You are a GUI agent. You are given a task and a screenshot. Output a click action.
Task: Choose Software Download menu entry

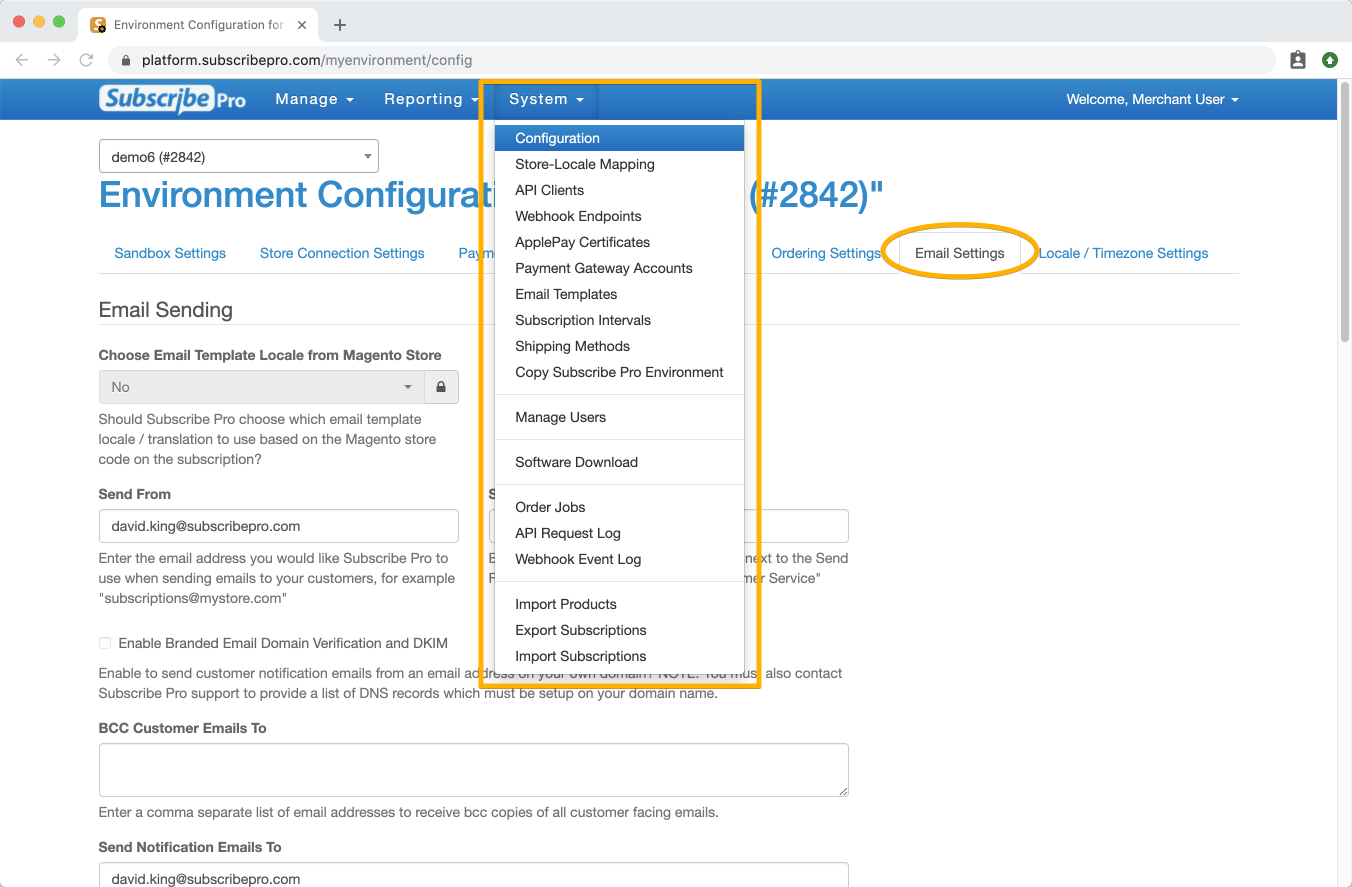(x=619, y=462)
